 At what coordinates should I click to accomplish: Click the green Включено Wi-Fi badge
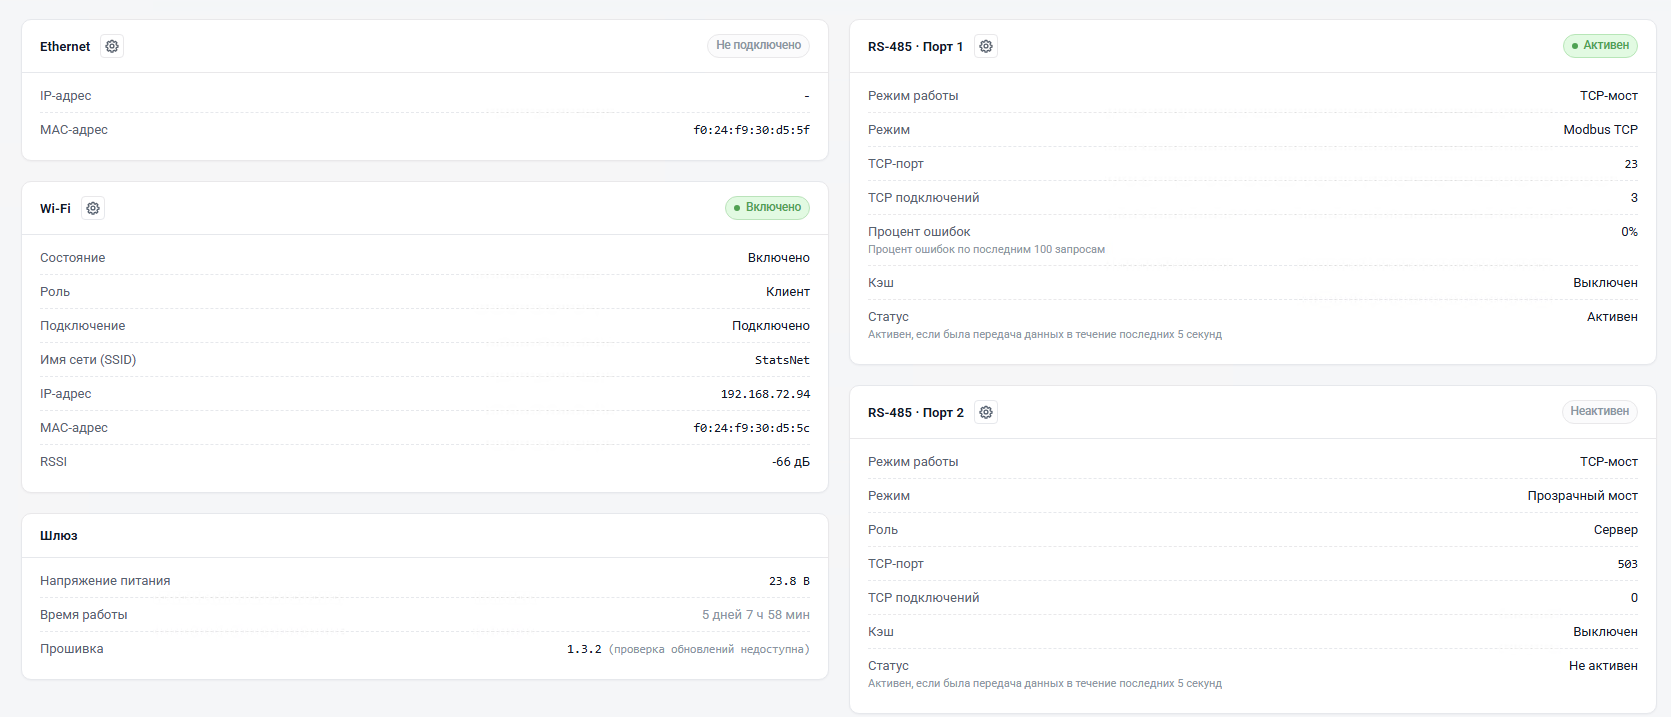coord(767,207)
